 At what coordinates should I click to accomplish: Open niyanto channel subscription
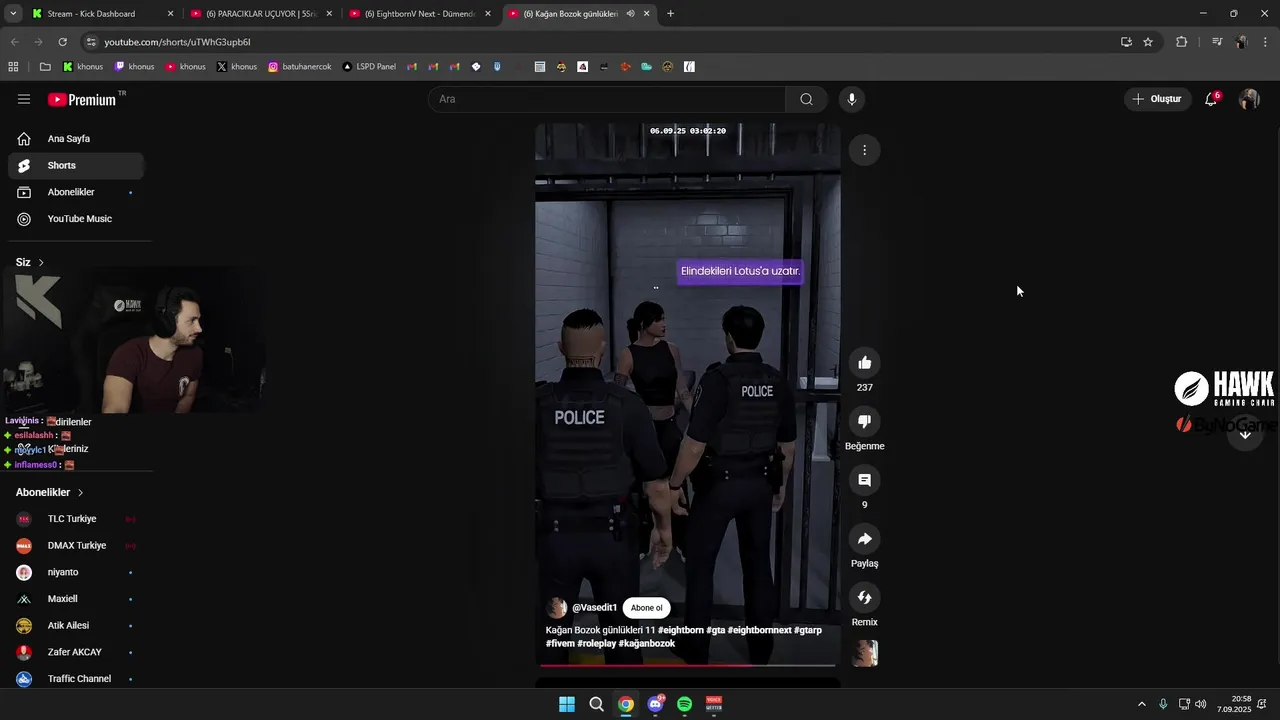[76, 572]
